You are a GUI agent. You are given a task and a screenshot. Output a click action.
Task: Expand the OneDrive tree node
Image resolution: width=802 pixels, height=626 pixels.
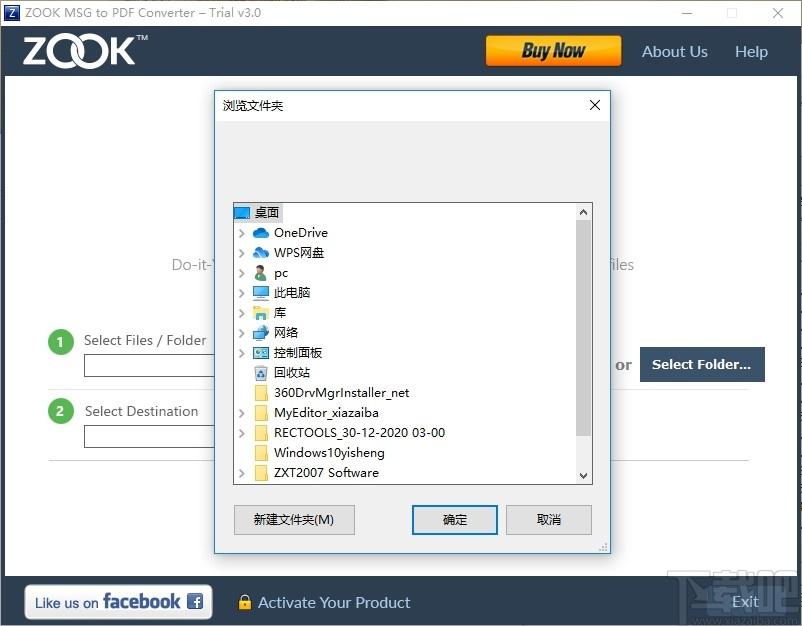(x=242, y=233)
